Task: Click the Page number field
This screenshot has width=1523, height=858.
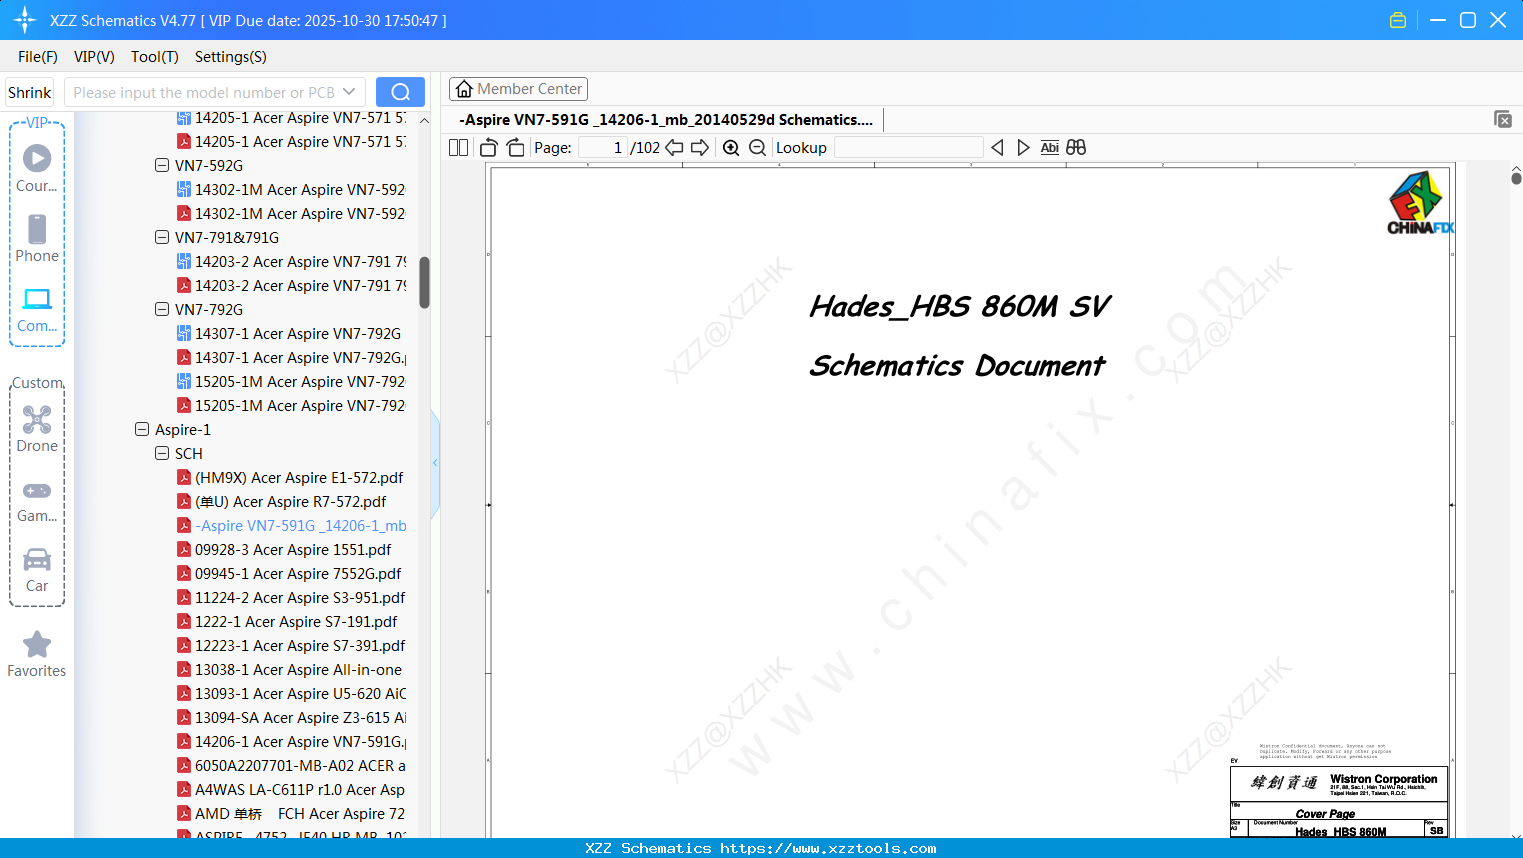Action: pos(603,148)
